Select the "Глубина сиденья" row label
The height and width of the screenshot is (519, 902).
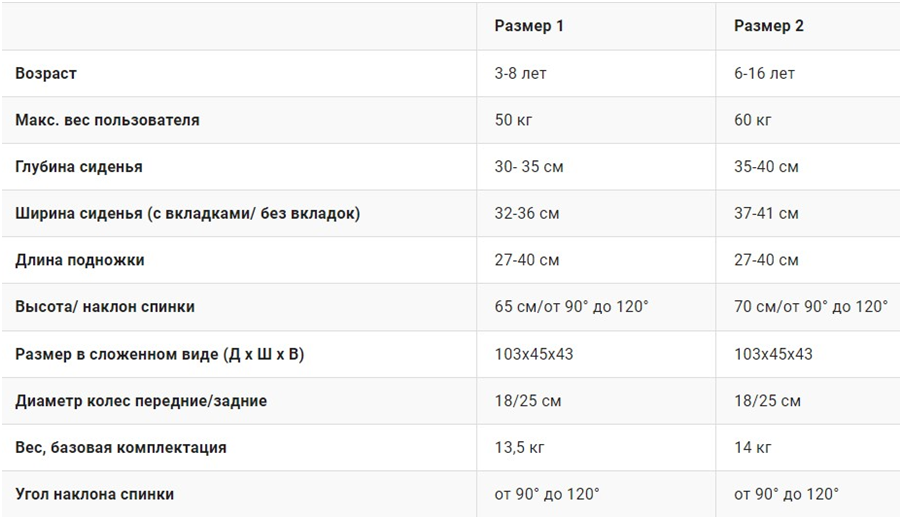pos(79,167)
